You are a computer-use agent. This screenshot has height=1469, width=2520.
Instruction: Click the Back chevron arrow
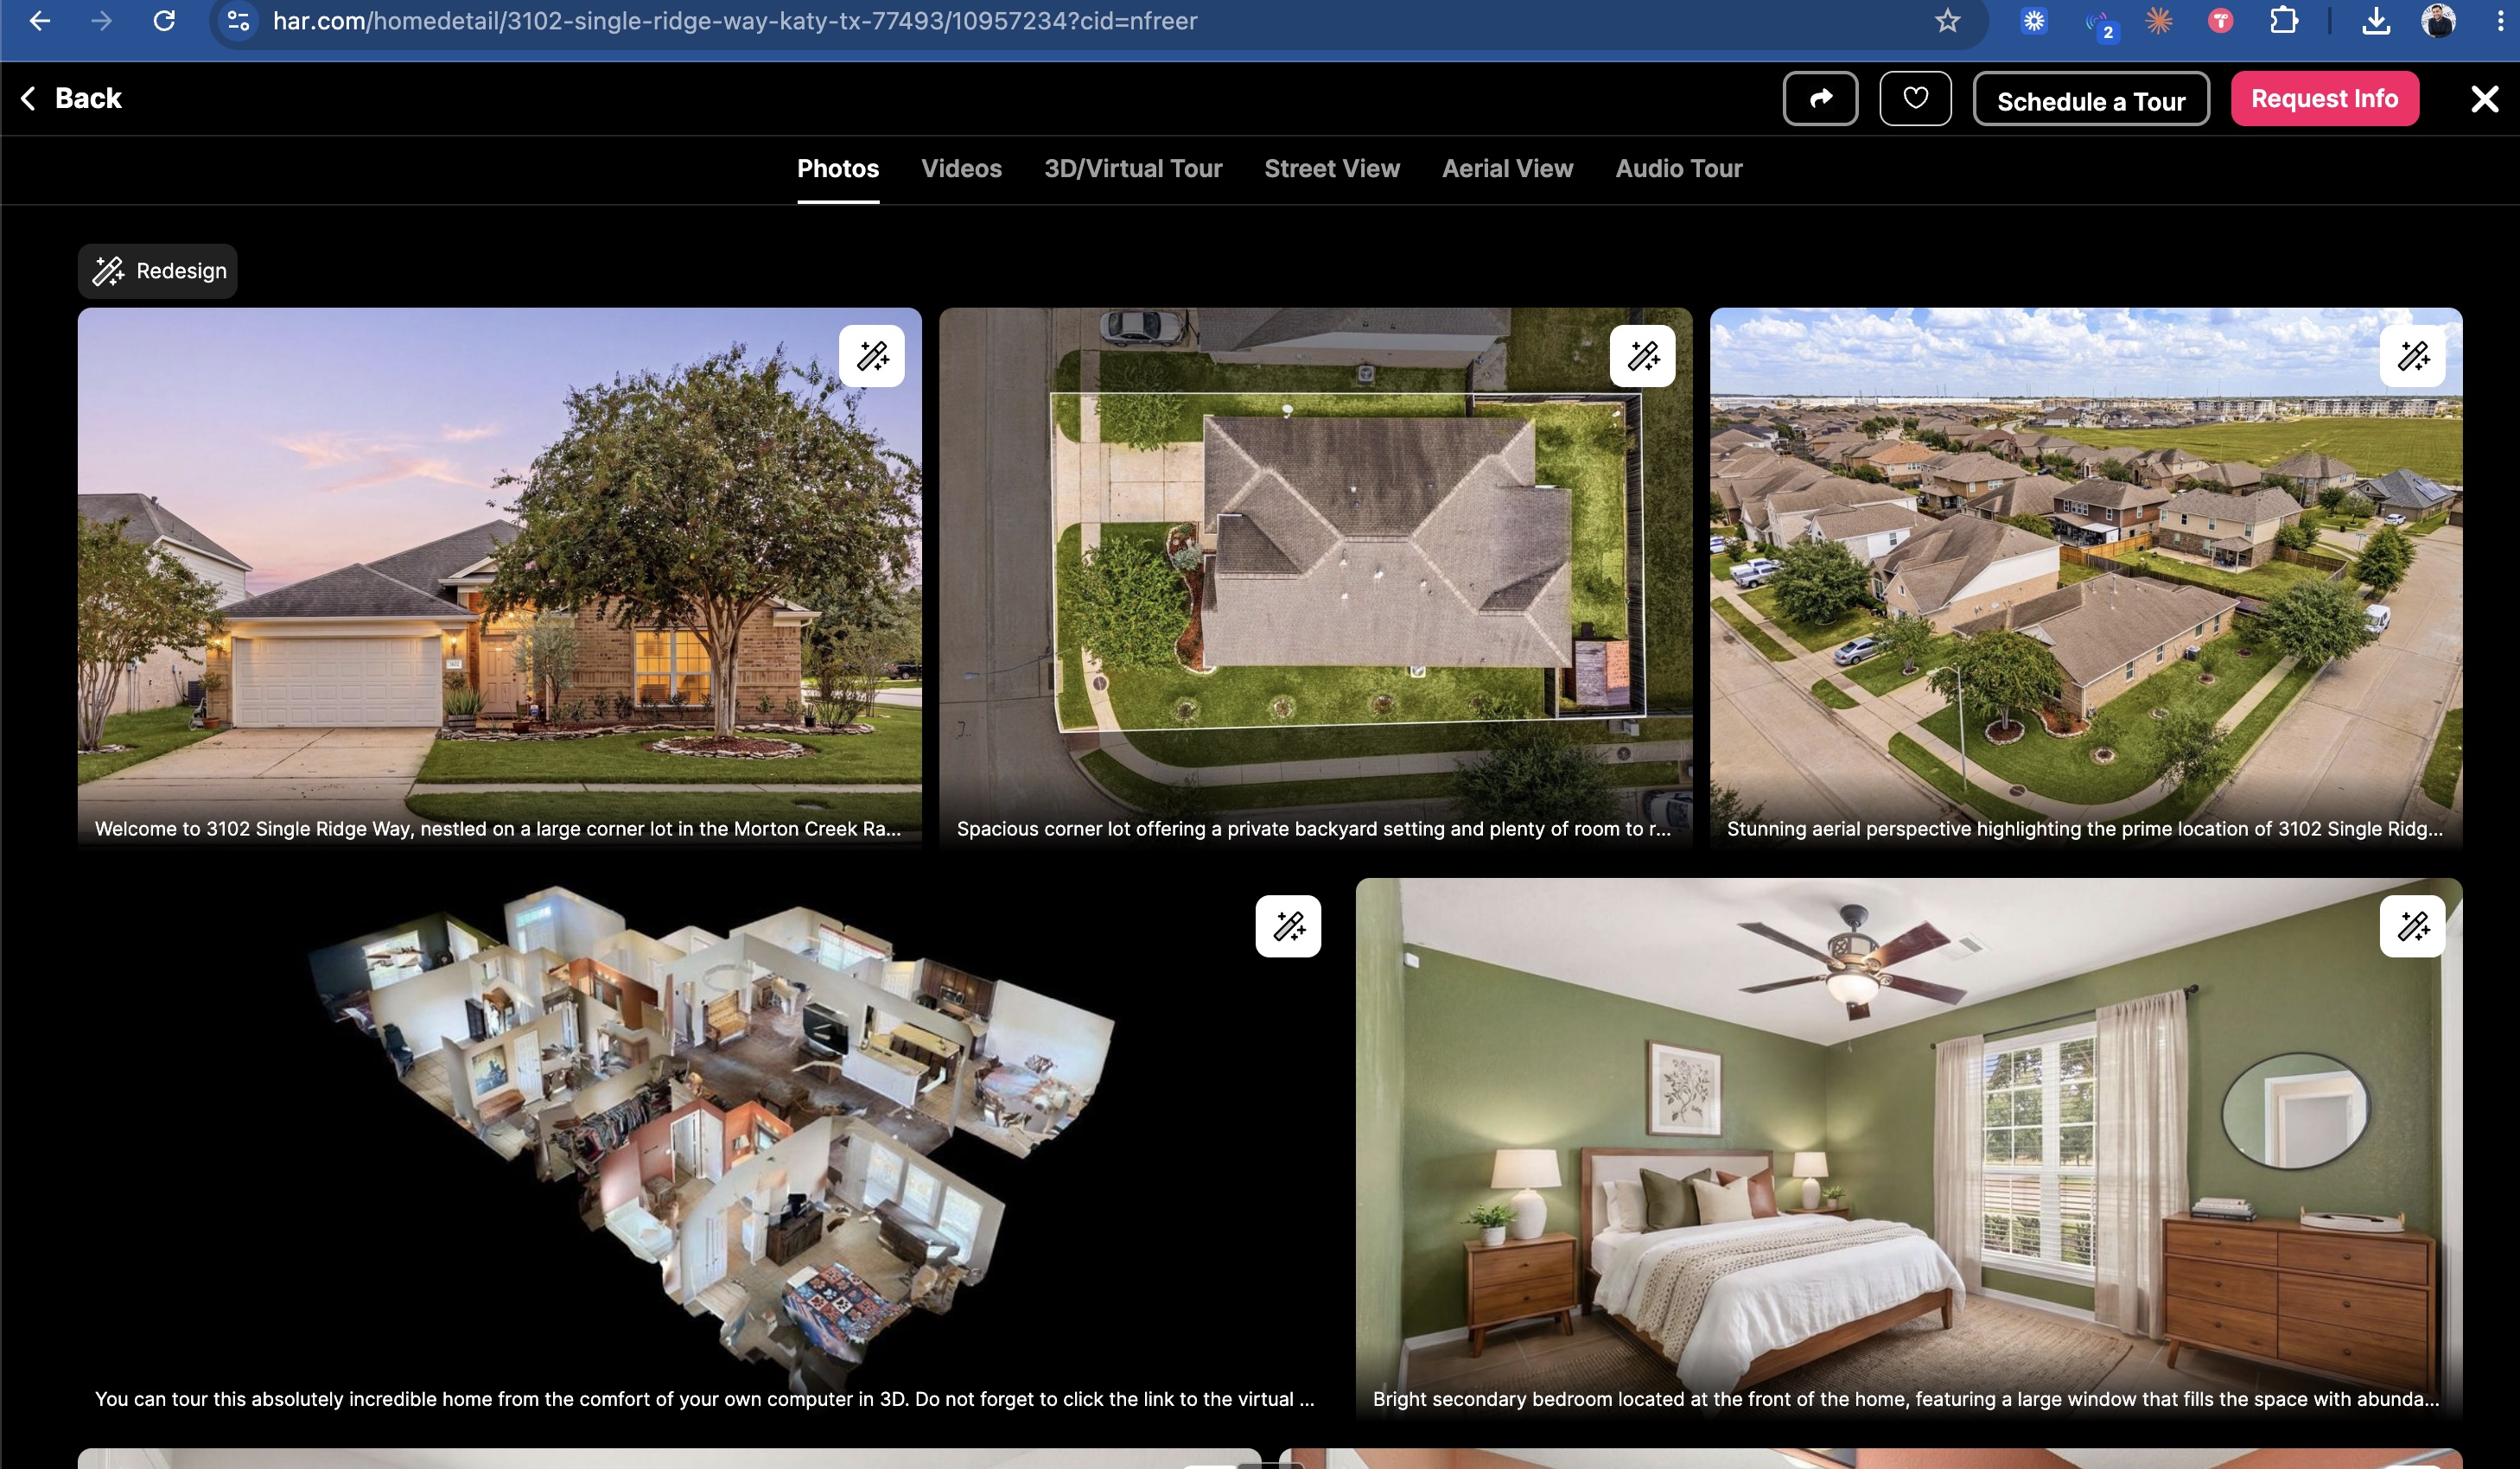(28, 98)
